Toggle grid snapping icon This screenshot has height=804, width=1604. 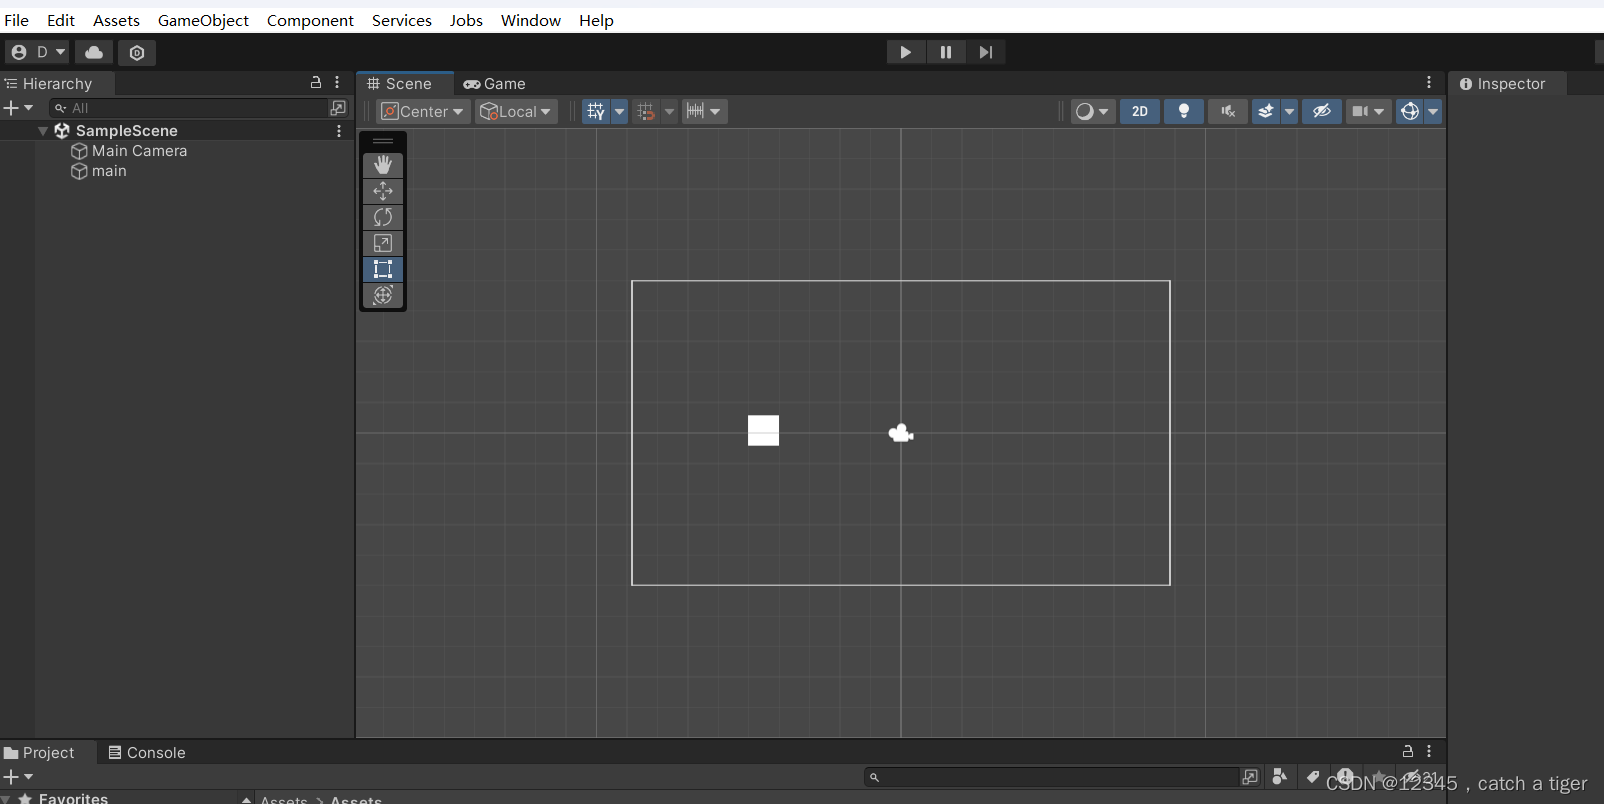[x=646, y=111]
